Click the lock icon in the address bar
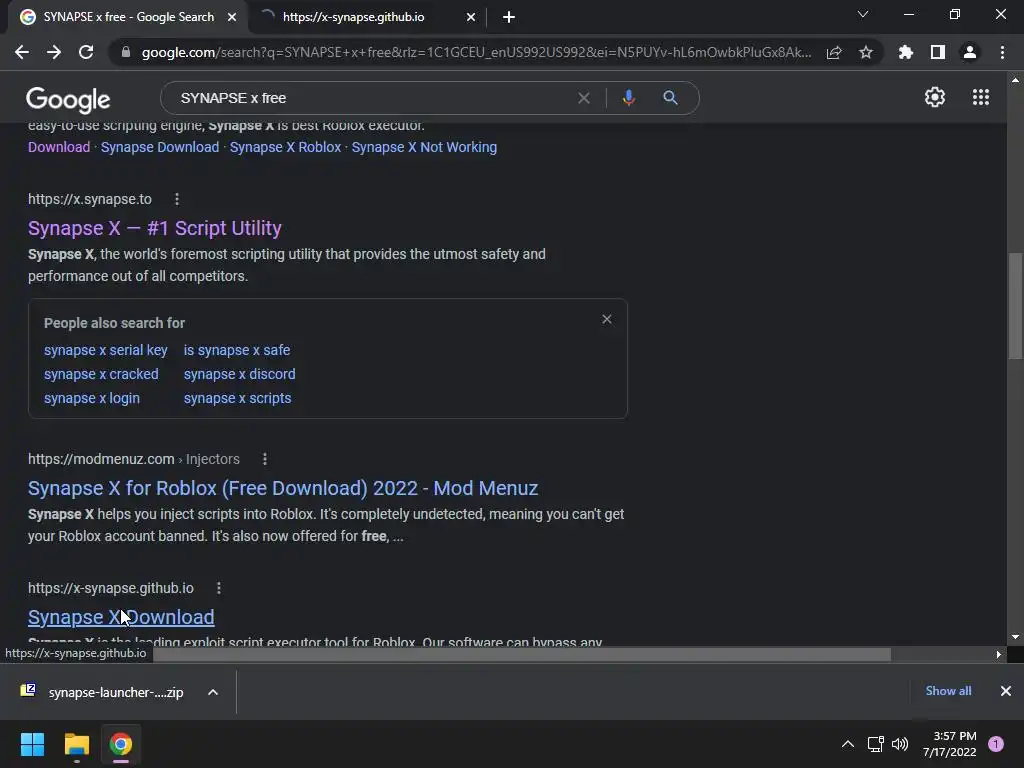Viewport: 1024px width, 768px height. pyautogui.click(x=125, y=52)
